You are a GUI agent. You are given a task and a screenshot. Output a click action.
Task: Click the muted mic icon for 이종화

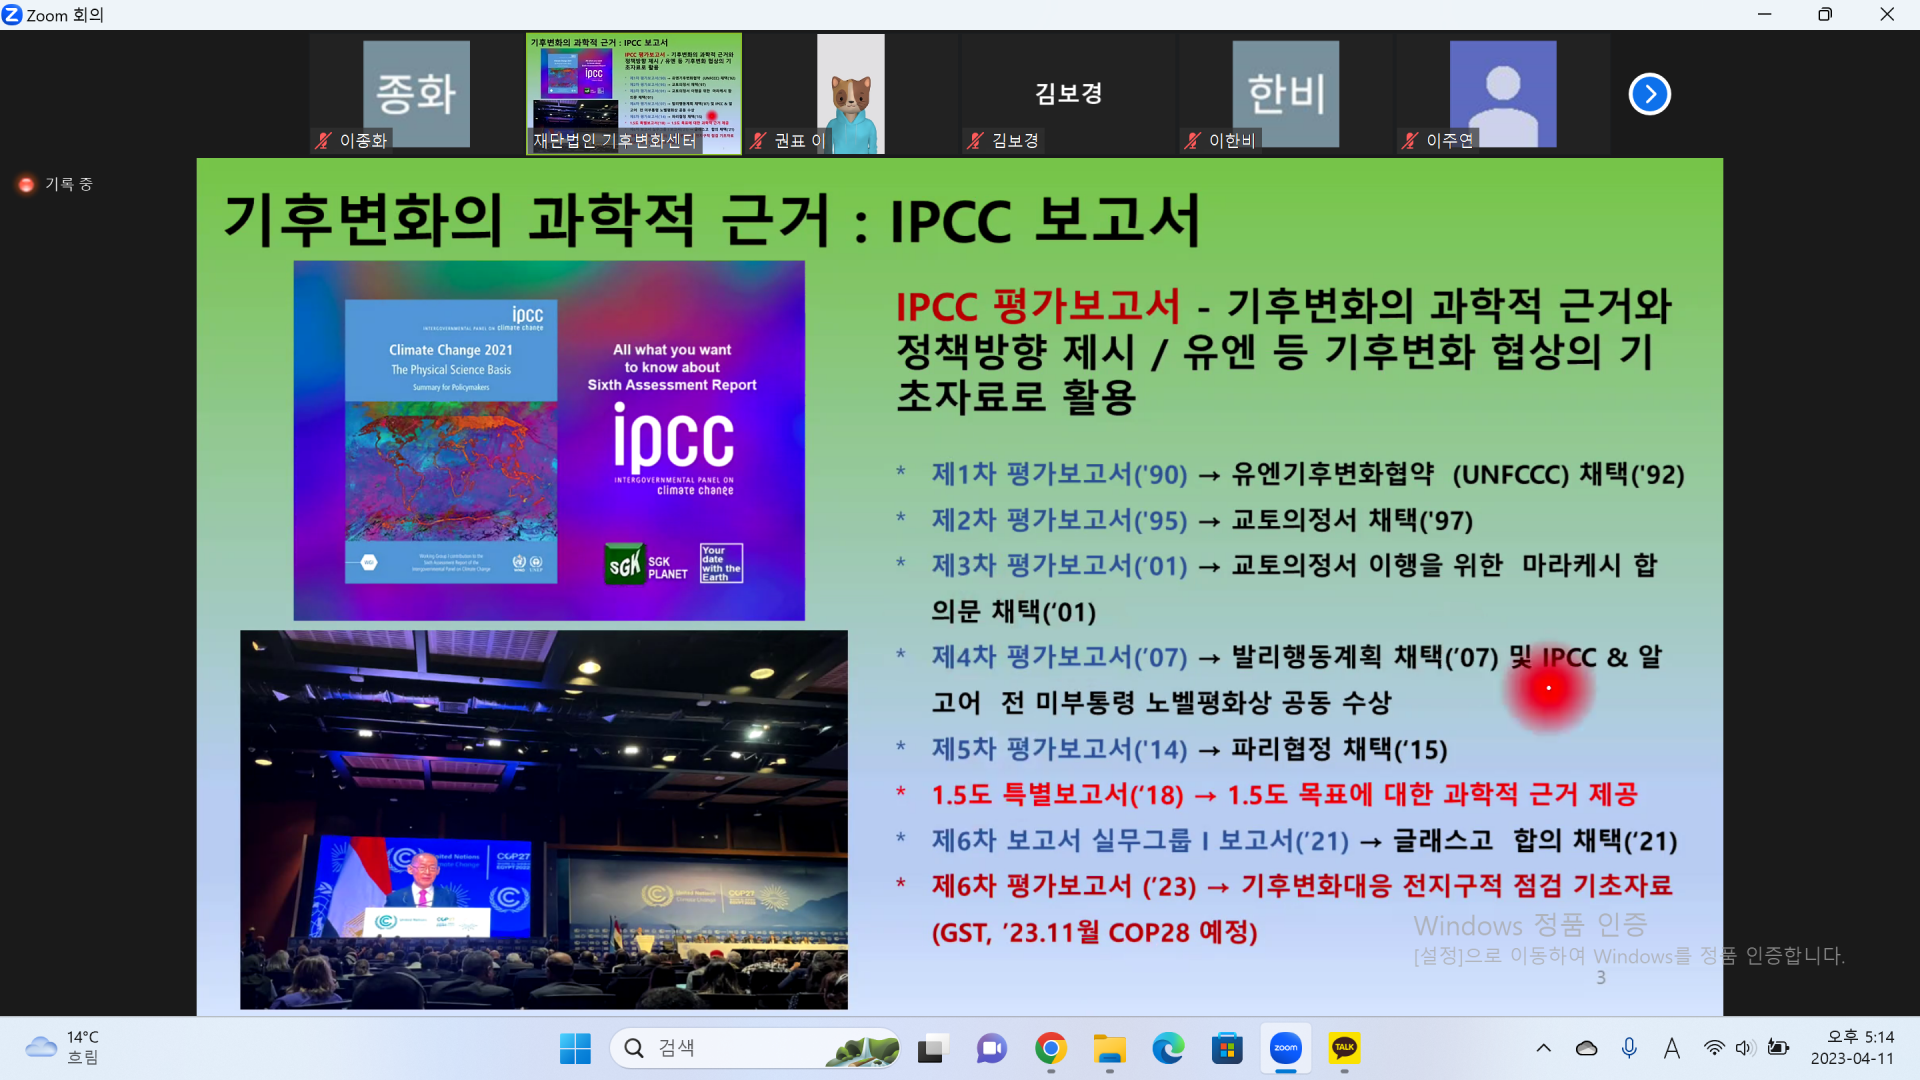click(x=323, y=141)
